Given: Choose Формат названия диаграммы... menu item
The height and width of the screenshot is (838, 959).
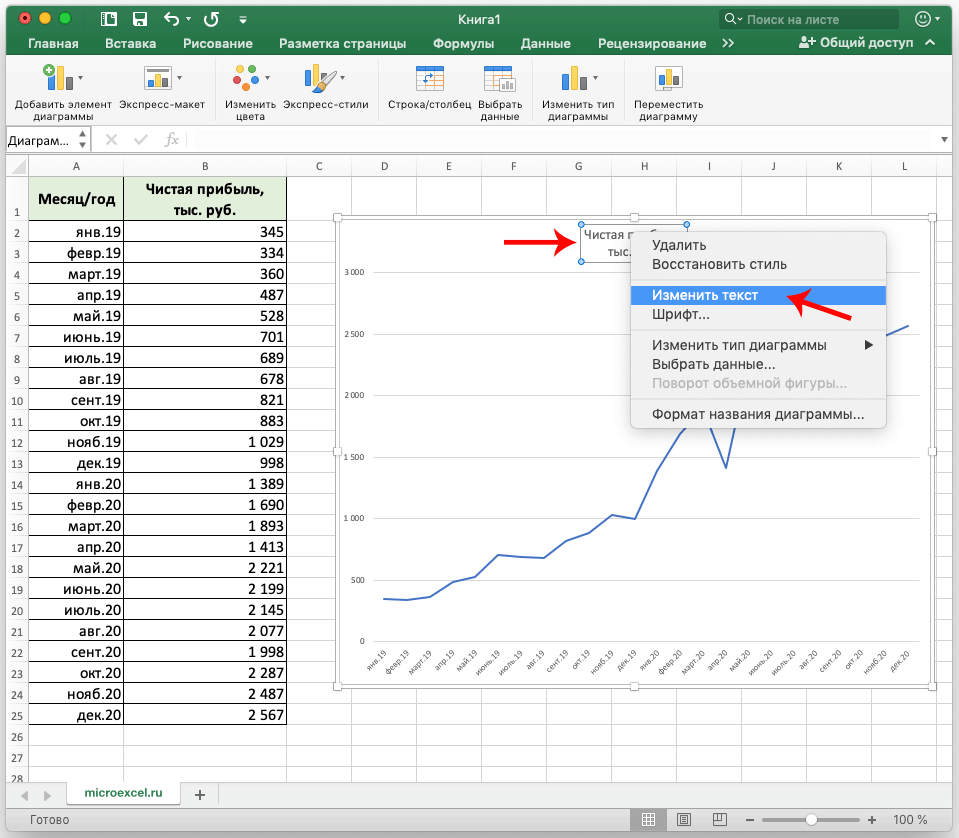Looking at the screenshot, I should [x=758, y=415].
